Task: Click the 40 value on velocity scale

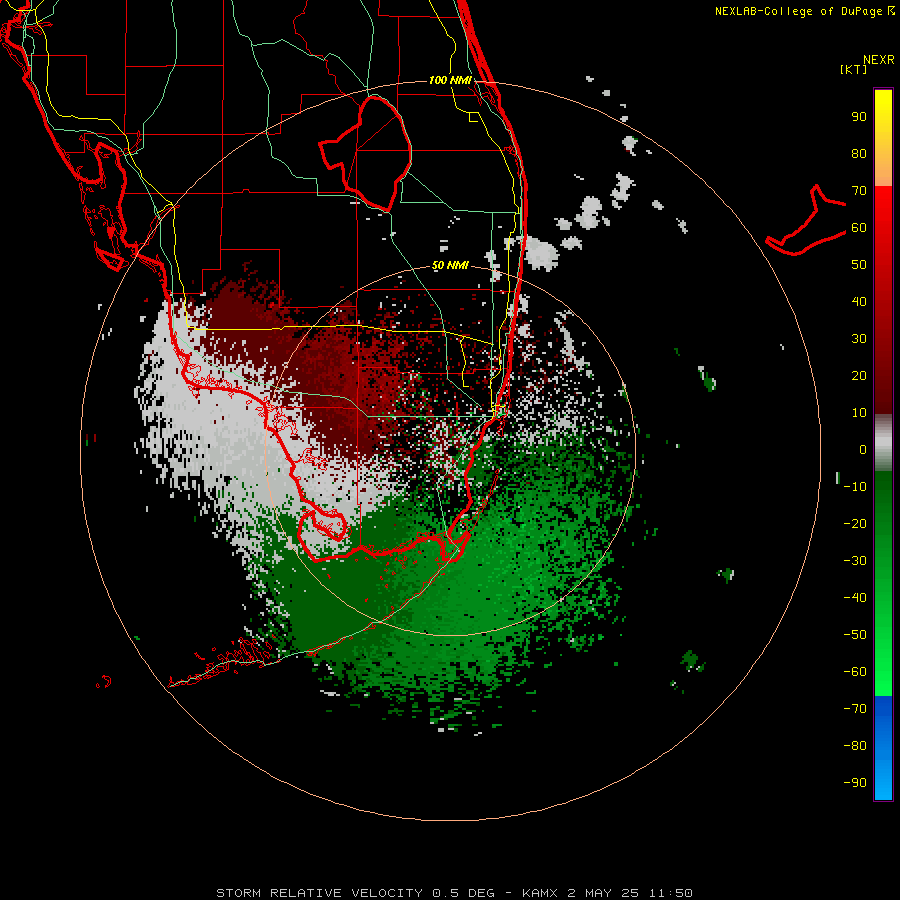Action: [859, 302]
